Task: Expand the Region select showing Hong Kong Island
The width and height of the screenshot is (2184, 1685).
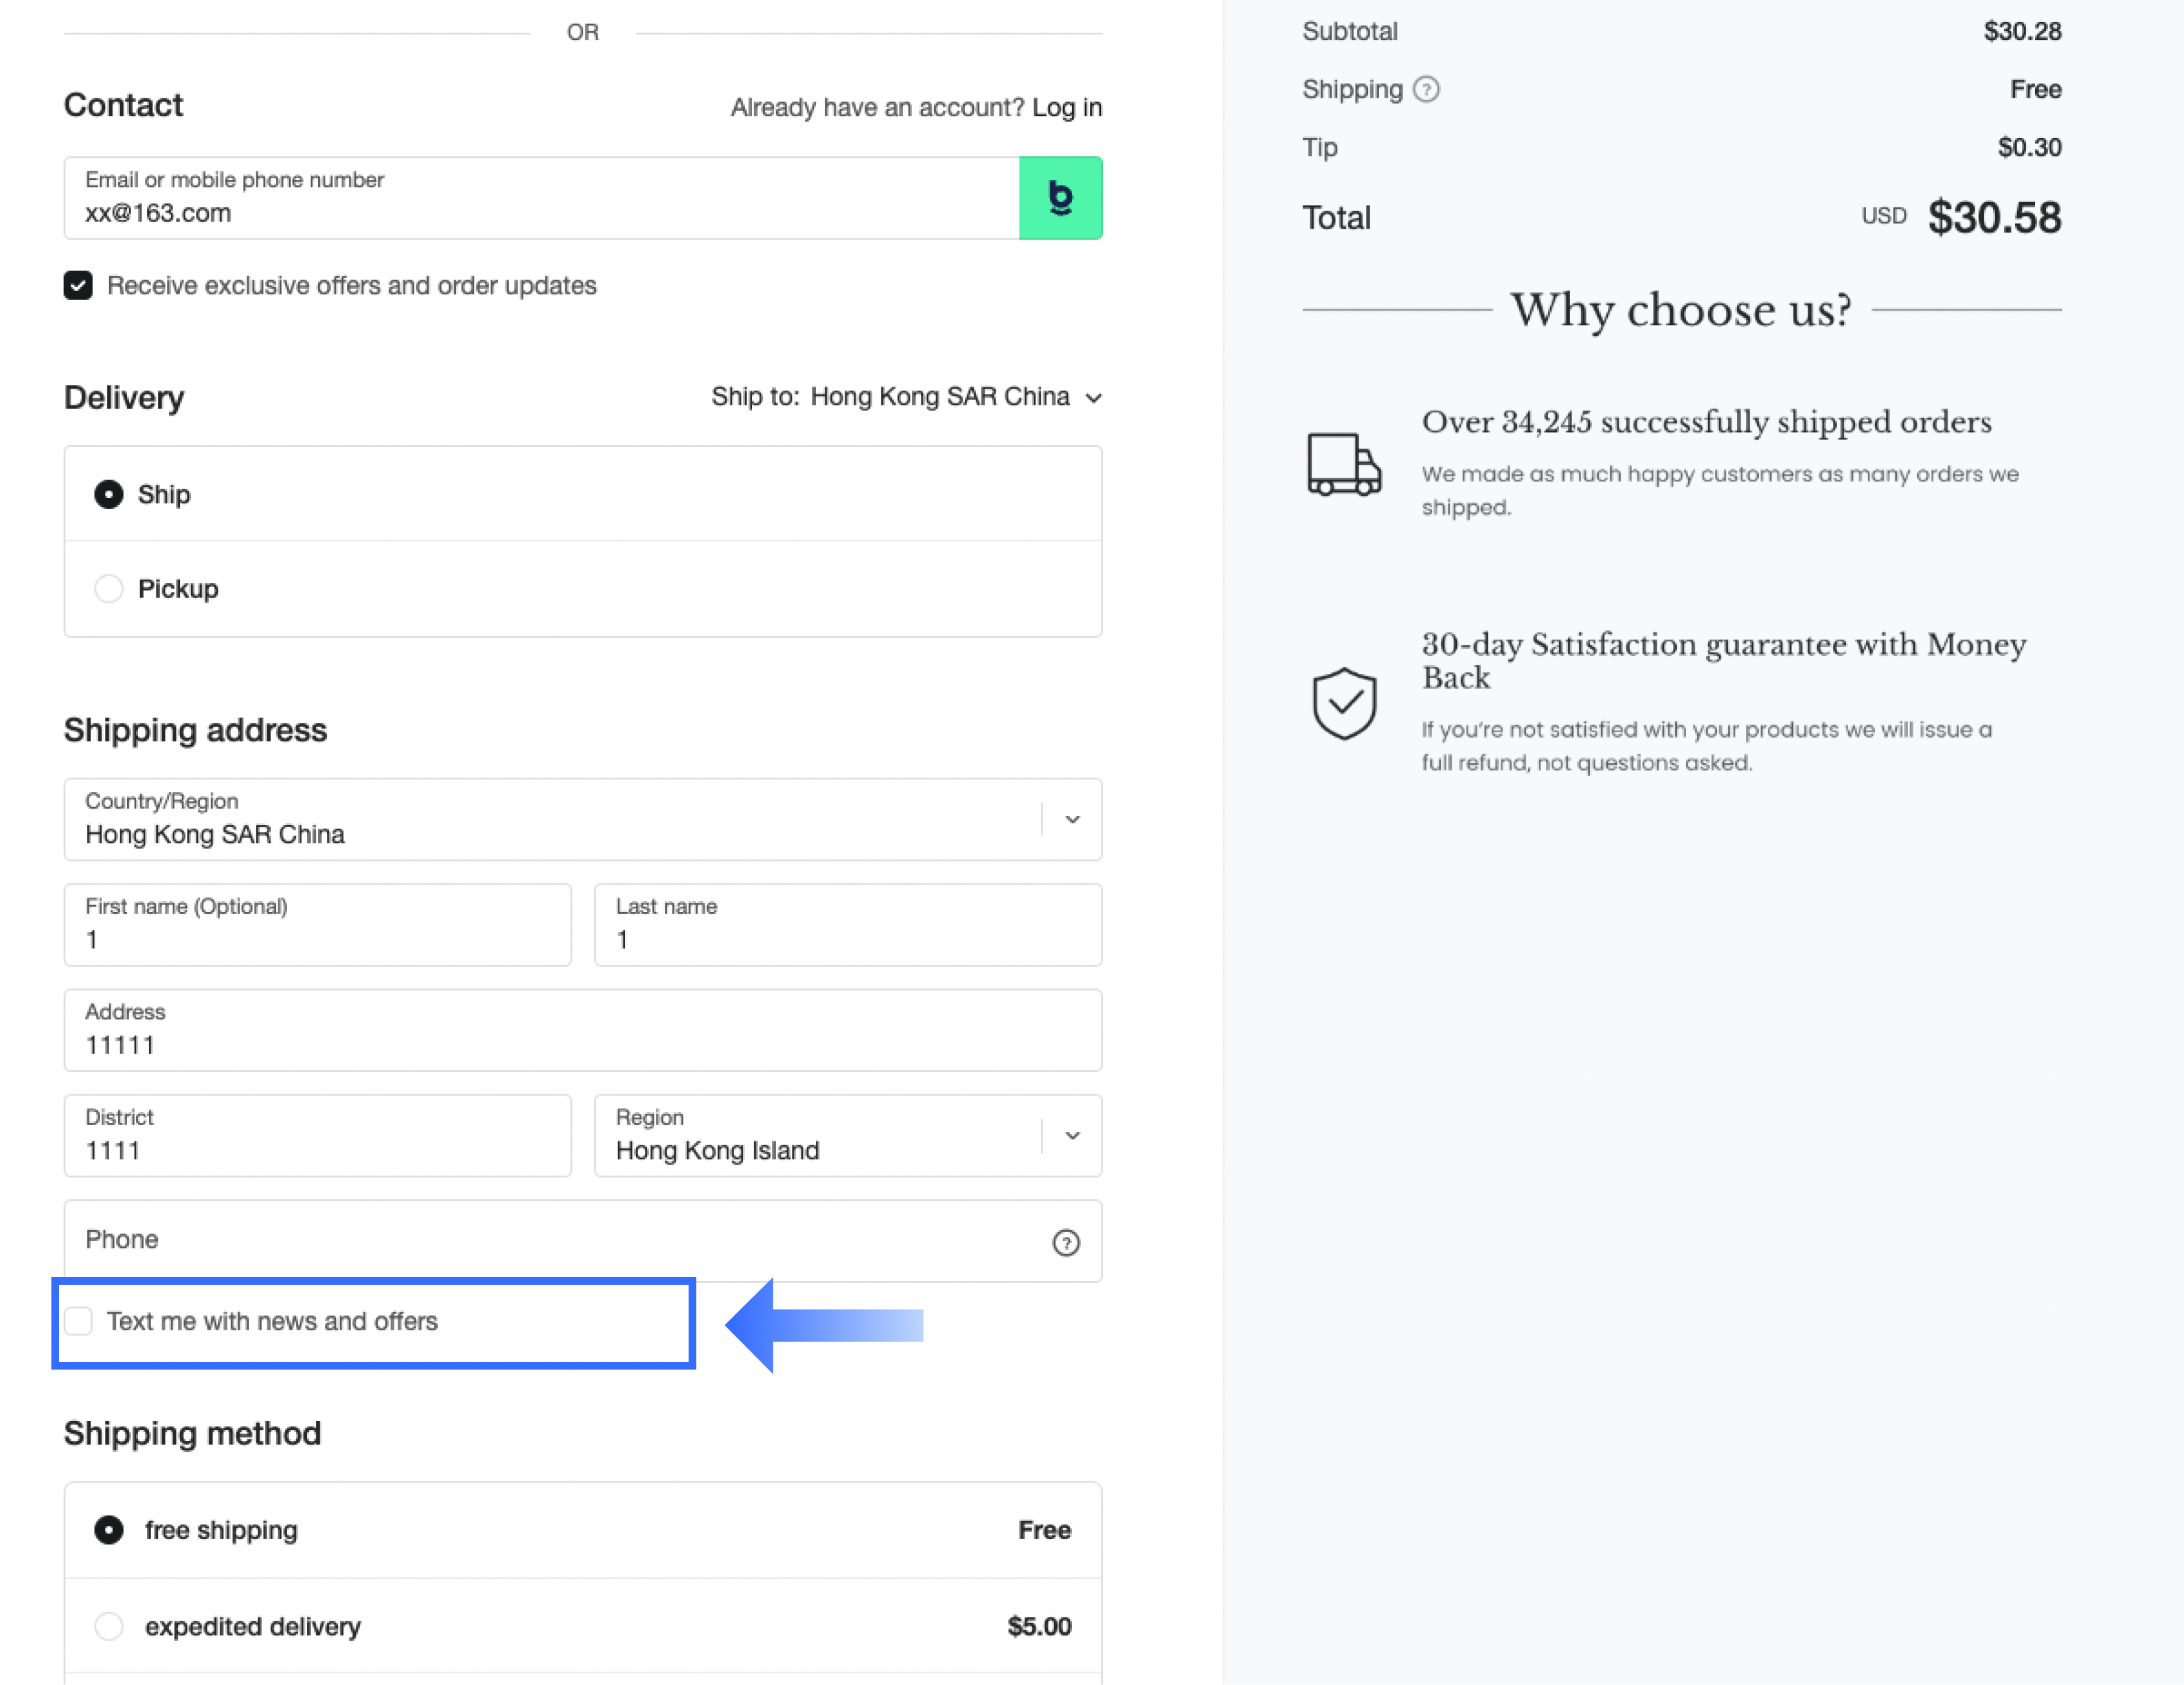Action: (x=848, y=1135)
